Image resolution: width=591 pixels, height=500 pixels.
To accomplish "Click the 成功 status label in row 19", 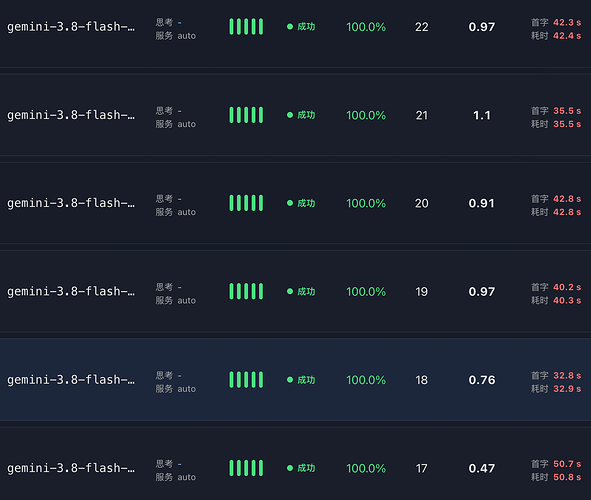I will [306, 292].
